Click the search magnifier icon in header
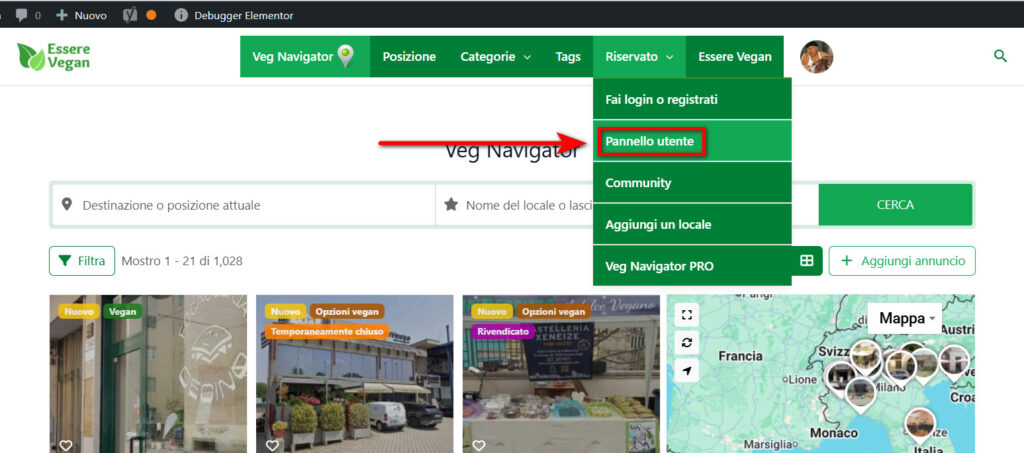The image size is (1024, 453). pyautogui.click(x=999, y=56)
